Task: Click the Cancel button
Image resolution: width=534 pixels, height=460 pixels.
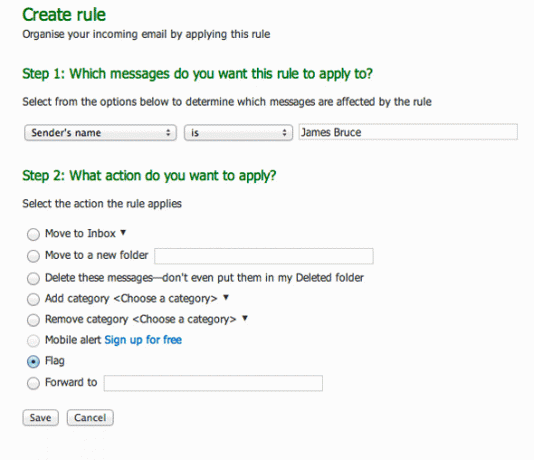Action: click(90, 418)
